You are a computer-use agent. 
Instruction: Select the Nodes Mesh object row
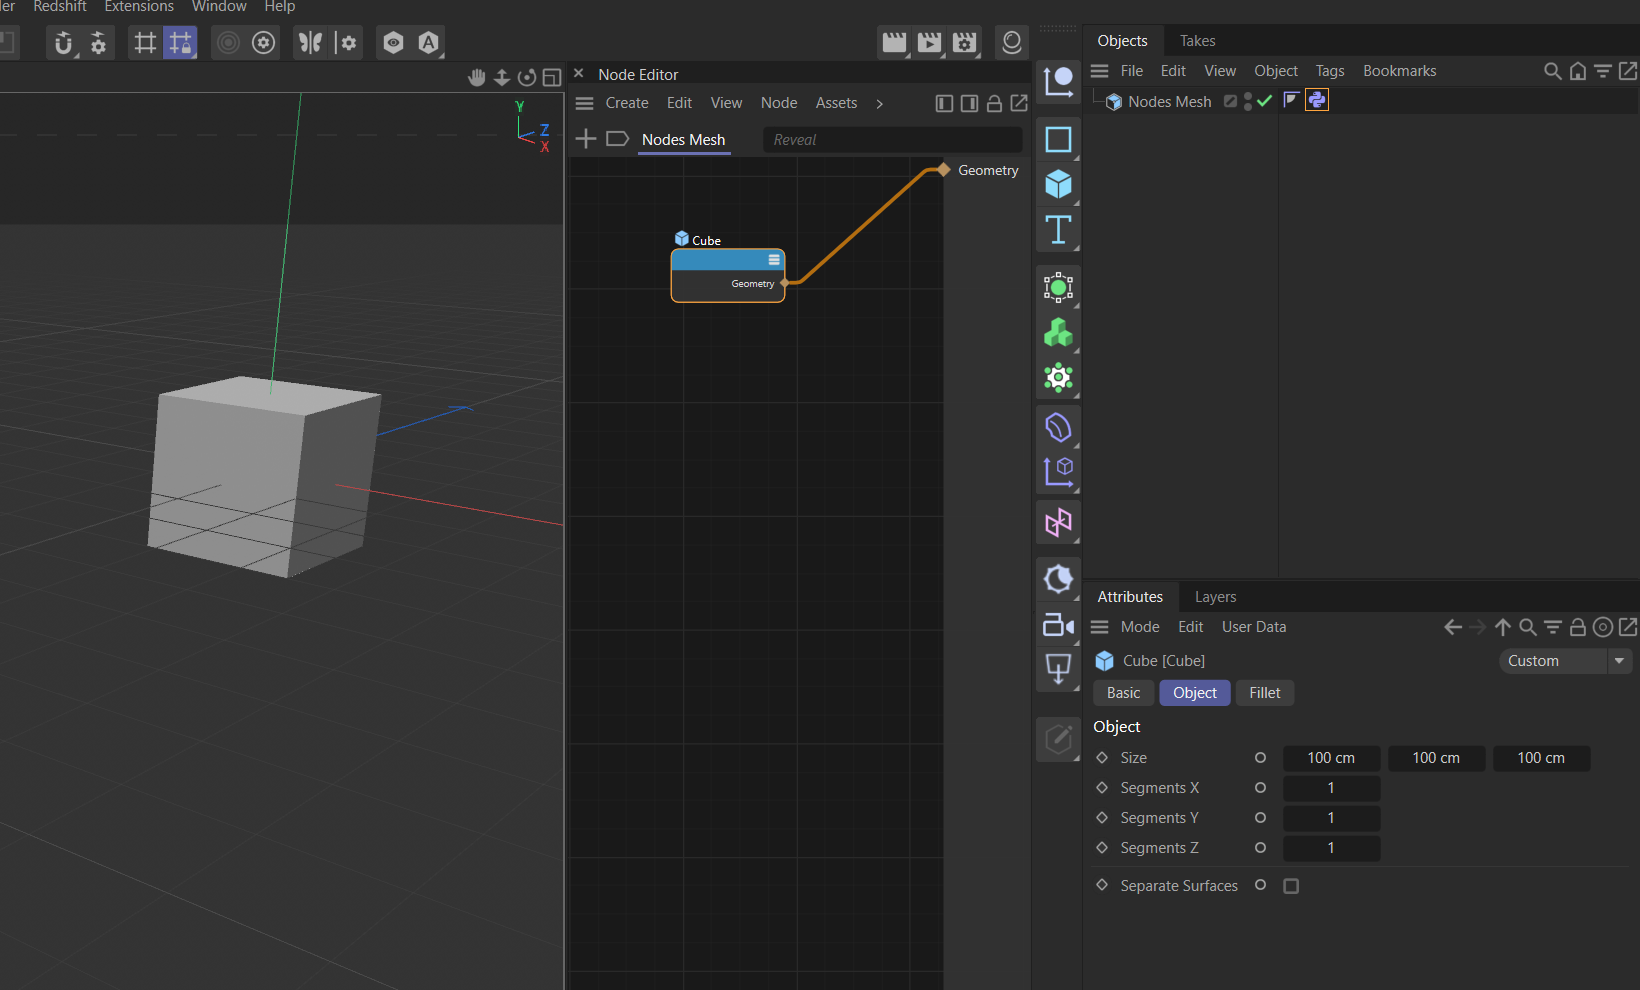pos(1170,102)
